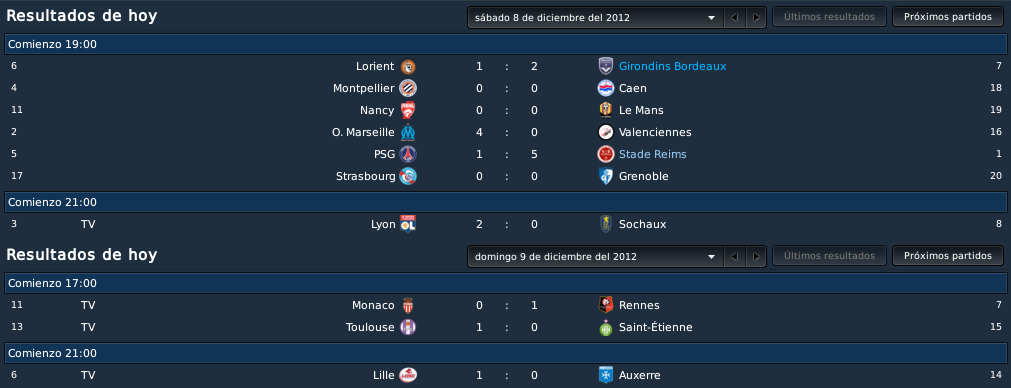The width and height of the screenshot is (1011, 388).
Task: Select the Montpellier team badge
Action: tap(407, 88)
